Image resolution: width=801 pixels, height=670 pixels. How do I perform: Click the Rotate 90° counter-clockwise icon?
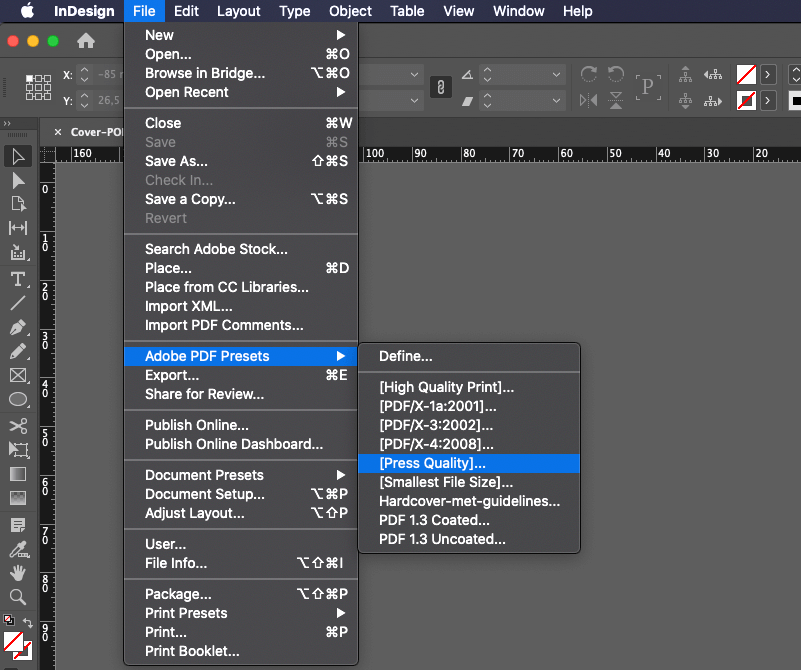(x=616, y=75)
